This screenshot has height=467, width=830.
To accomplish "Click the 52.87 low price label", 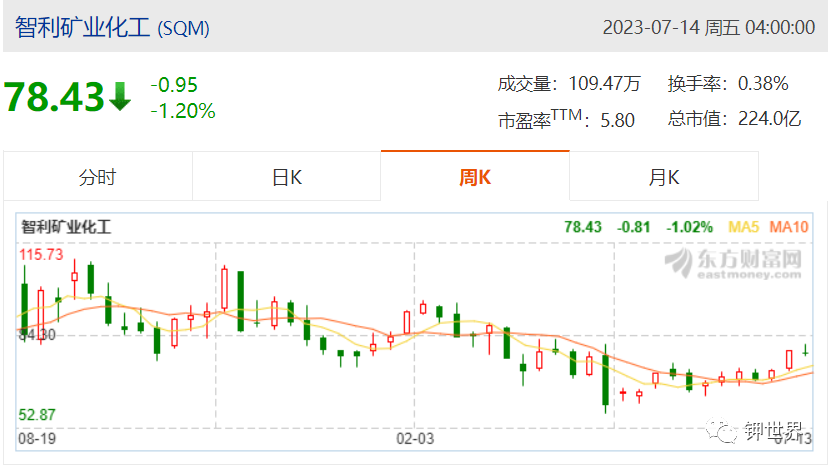I will coord(37,415).
